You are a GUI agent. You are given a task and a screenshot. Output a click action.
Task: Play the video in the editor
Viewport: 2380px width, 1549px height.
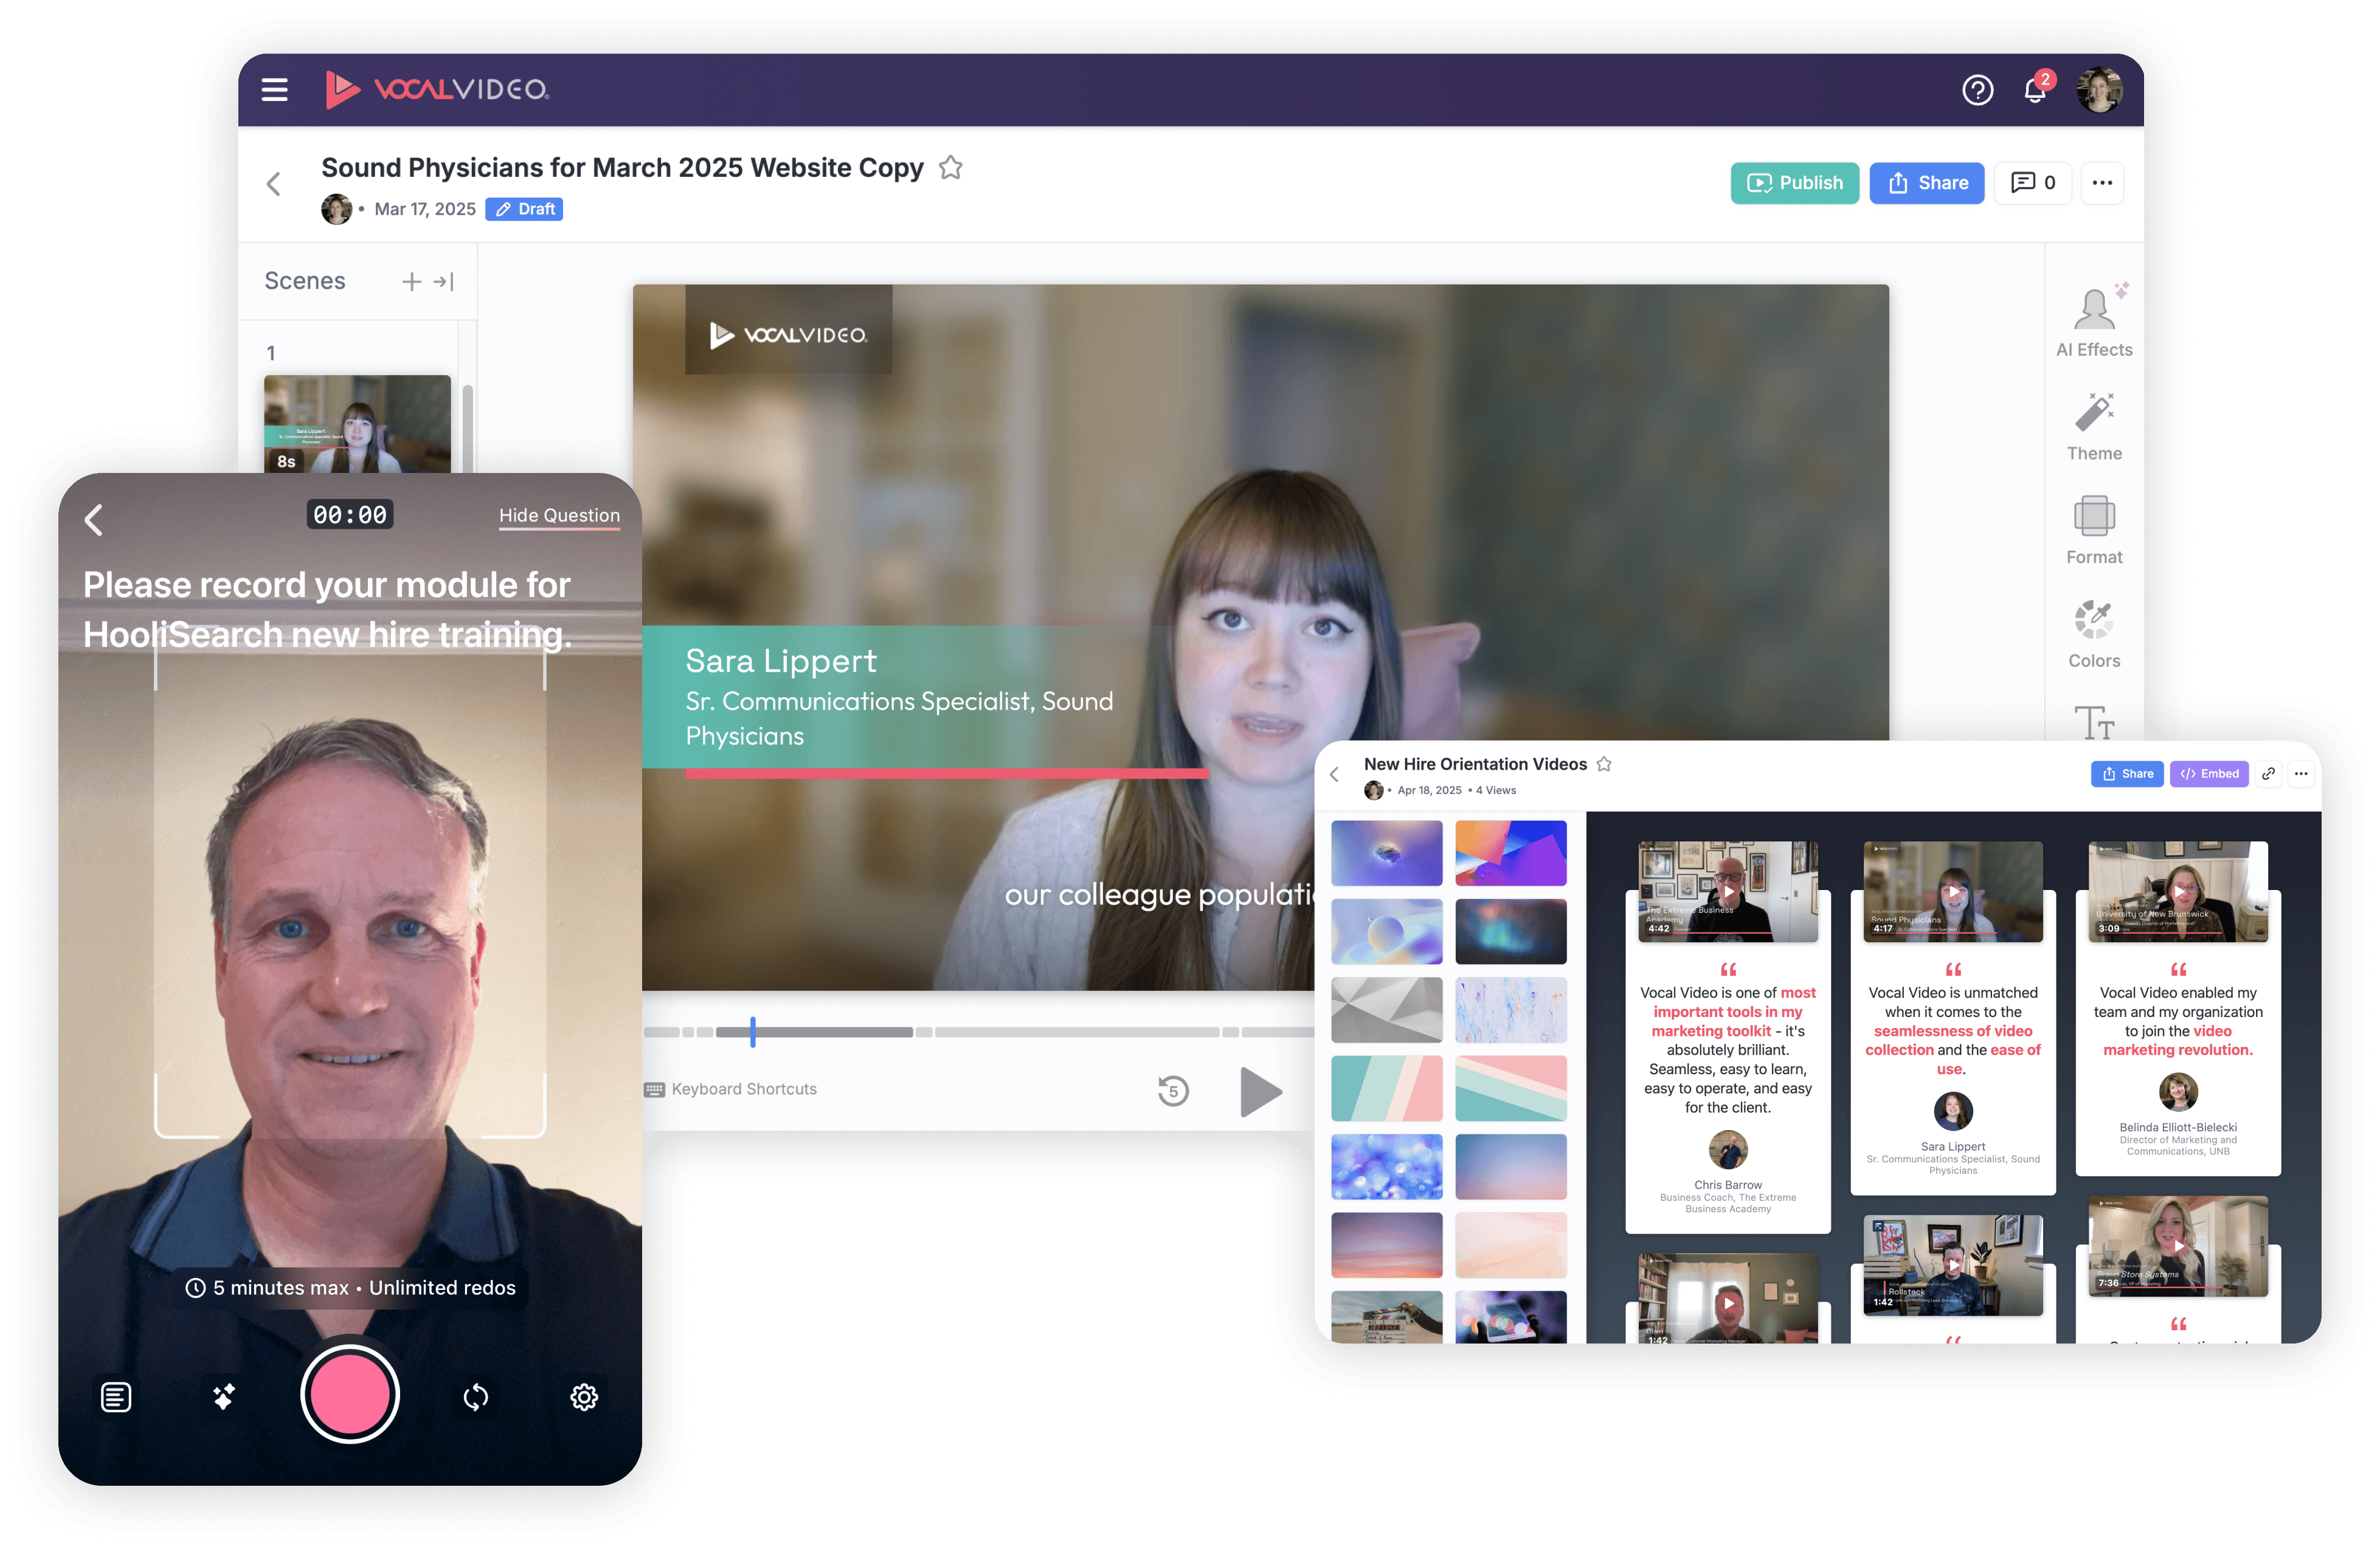point(1260,1092)
